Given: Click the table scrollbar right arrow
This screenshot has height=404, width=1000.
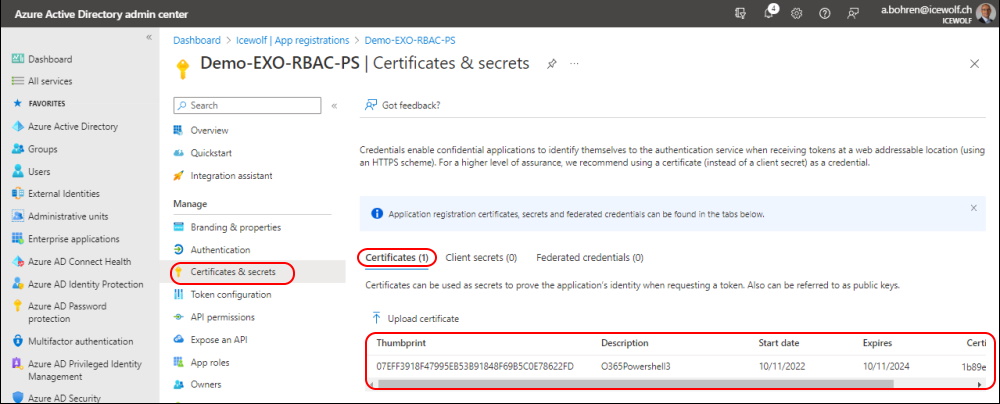Looking at the screenshot, I should 979,384.
